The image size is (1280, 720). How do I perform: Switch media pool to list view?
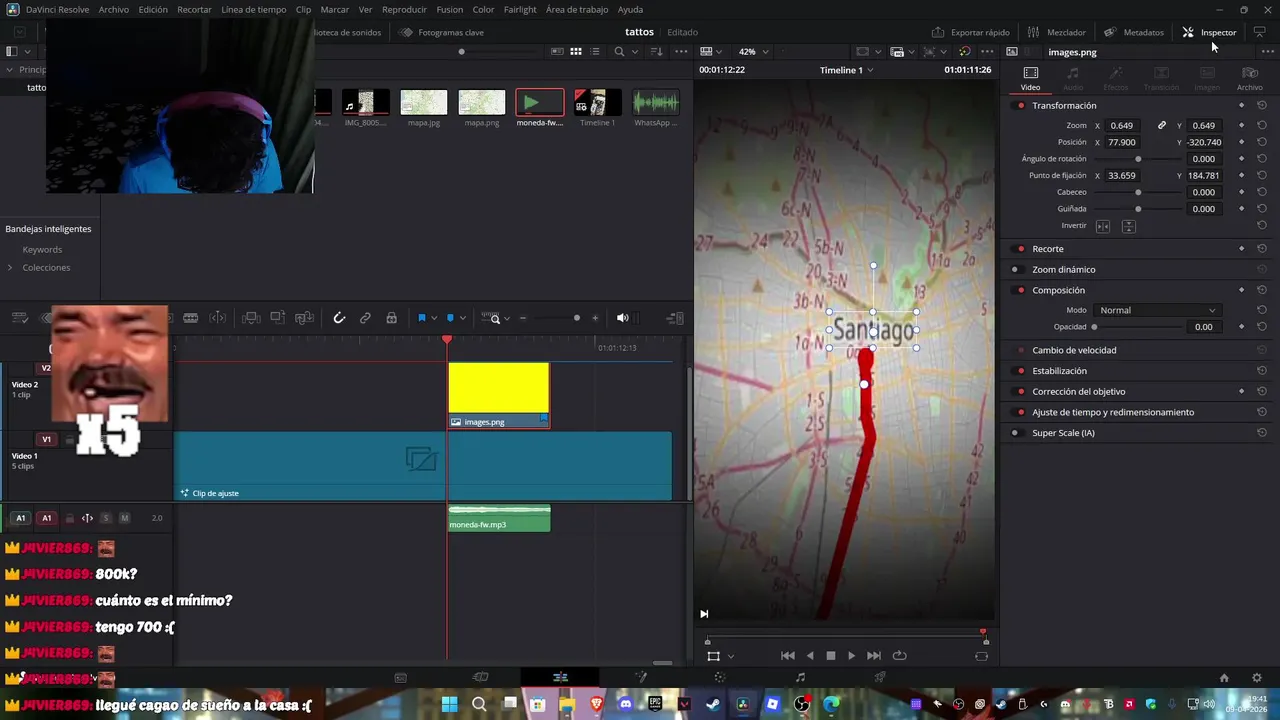click(x=595, y=51)
